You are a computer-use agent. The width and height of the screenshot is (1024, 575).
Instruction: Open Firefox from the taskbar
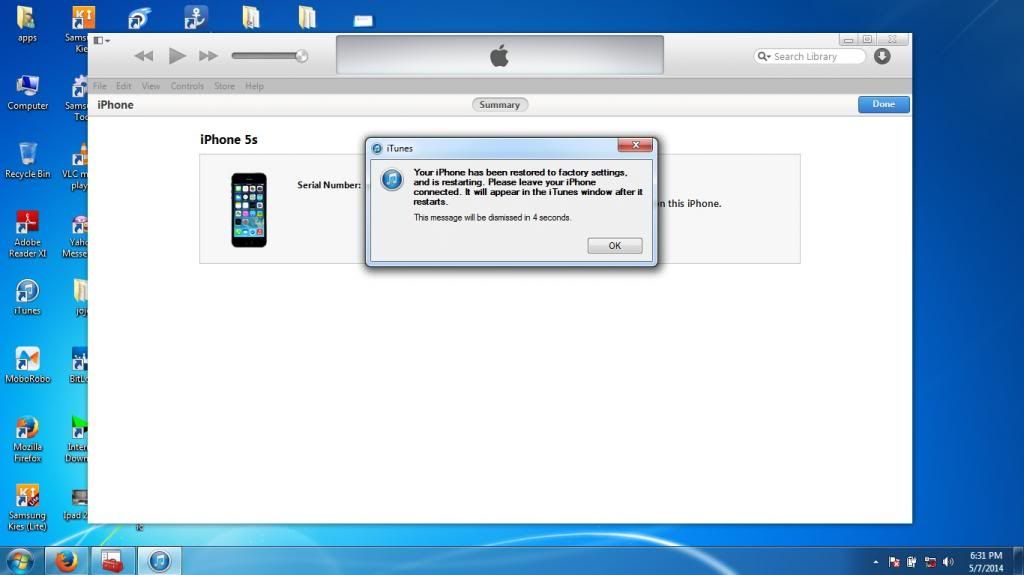66,561
